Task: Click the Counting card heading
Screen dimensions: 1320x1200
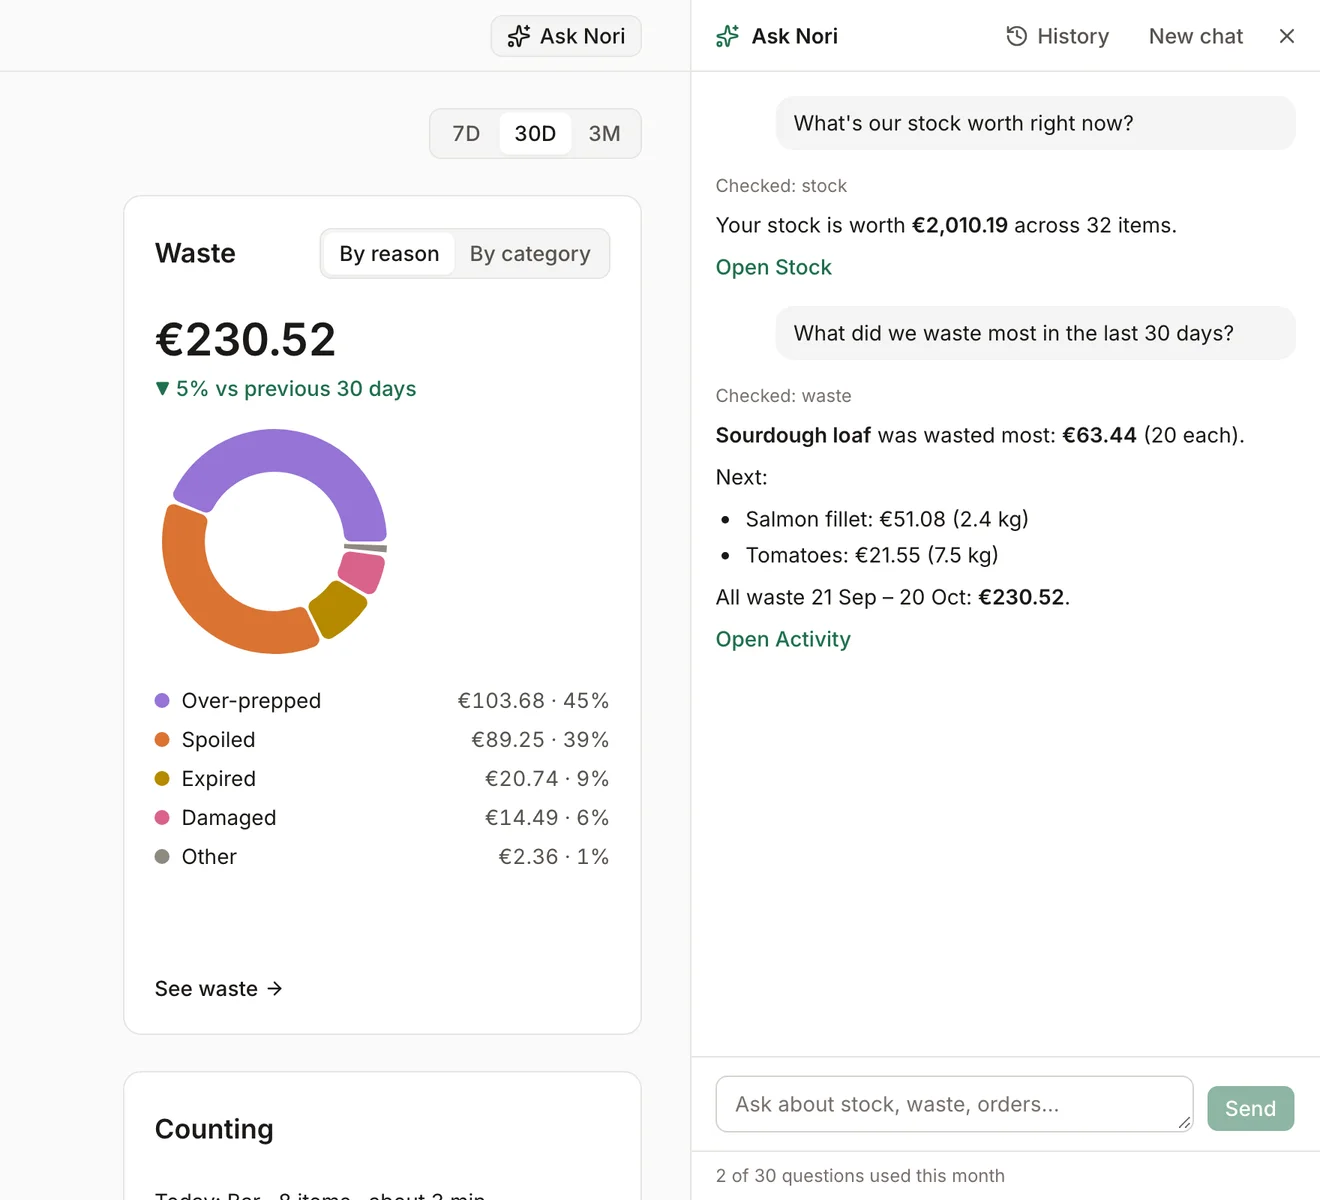Action: click(214, 1129)
